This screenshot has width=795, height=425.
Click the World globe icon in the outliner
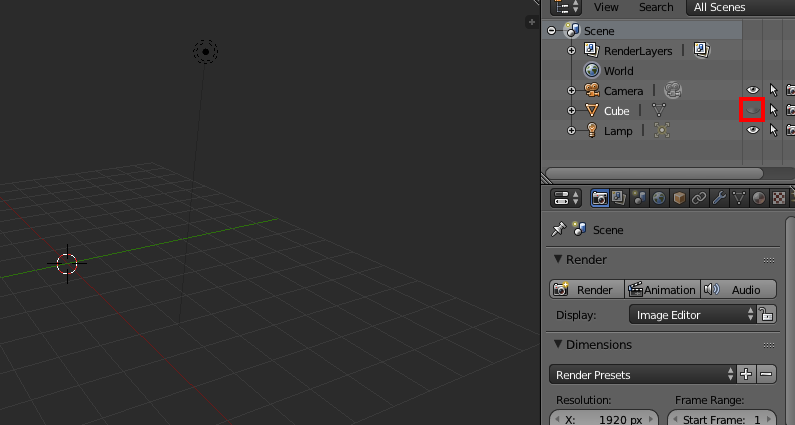coord(592,70)
